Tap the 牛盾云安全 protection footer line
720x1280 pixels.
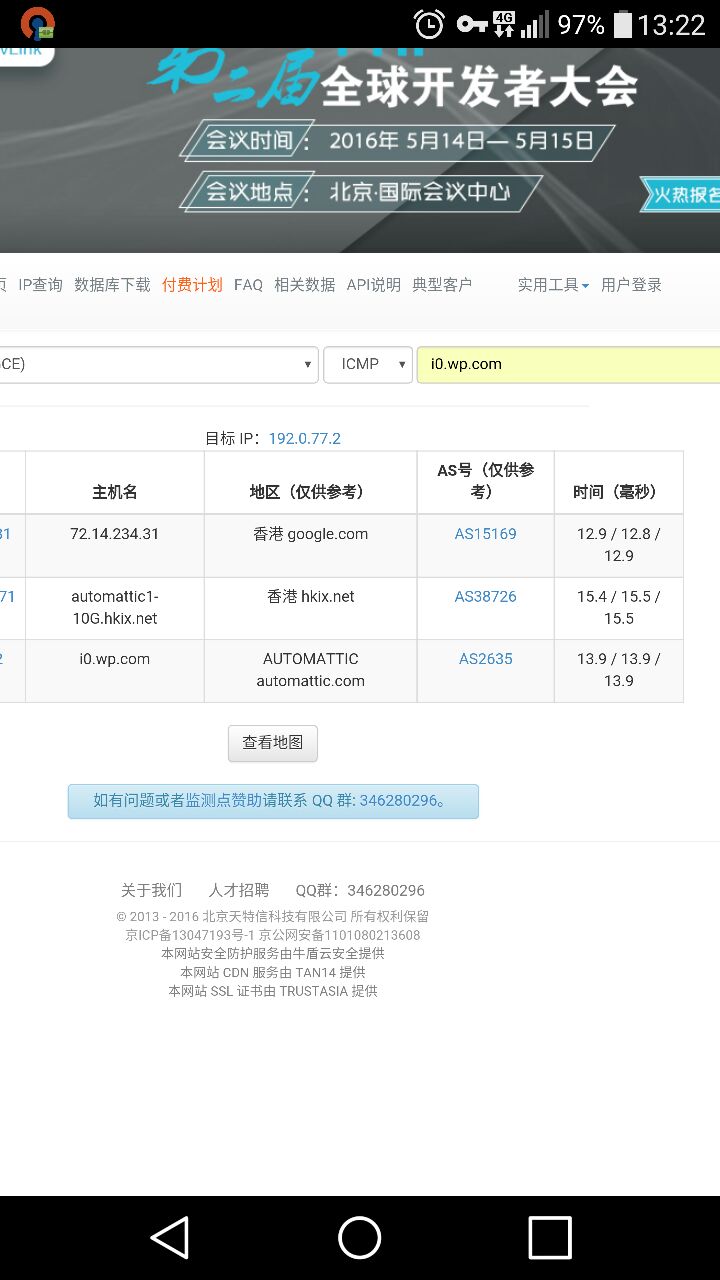coord(273,953)
